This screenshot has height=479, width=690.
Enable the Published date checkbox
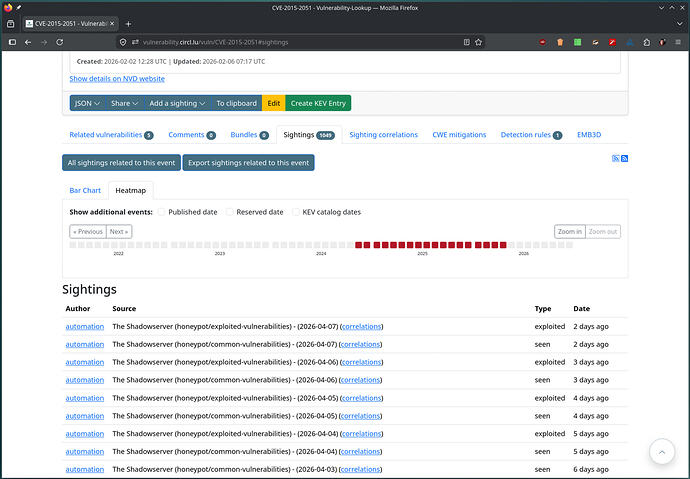161,212
